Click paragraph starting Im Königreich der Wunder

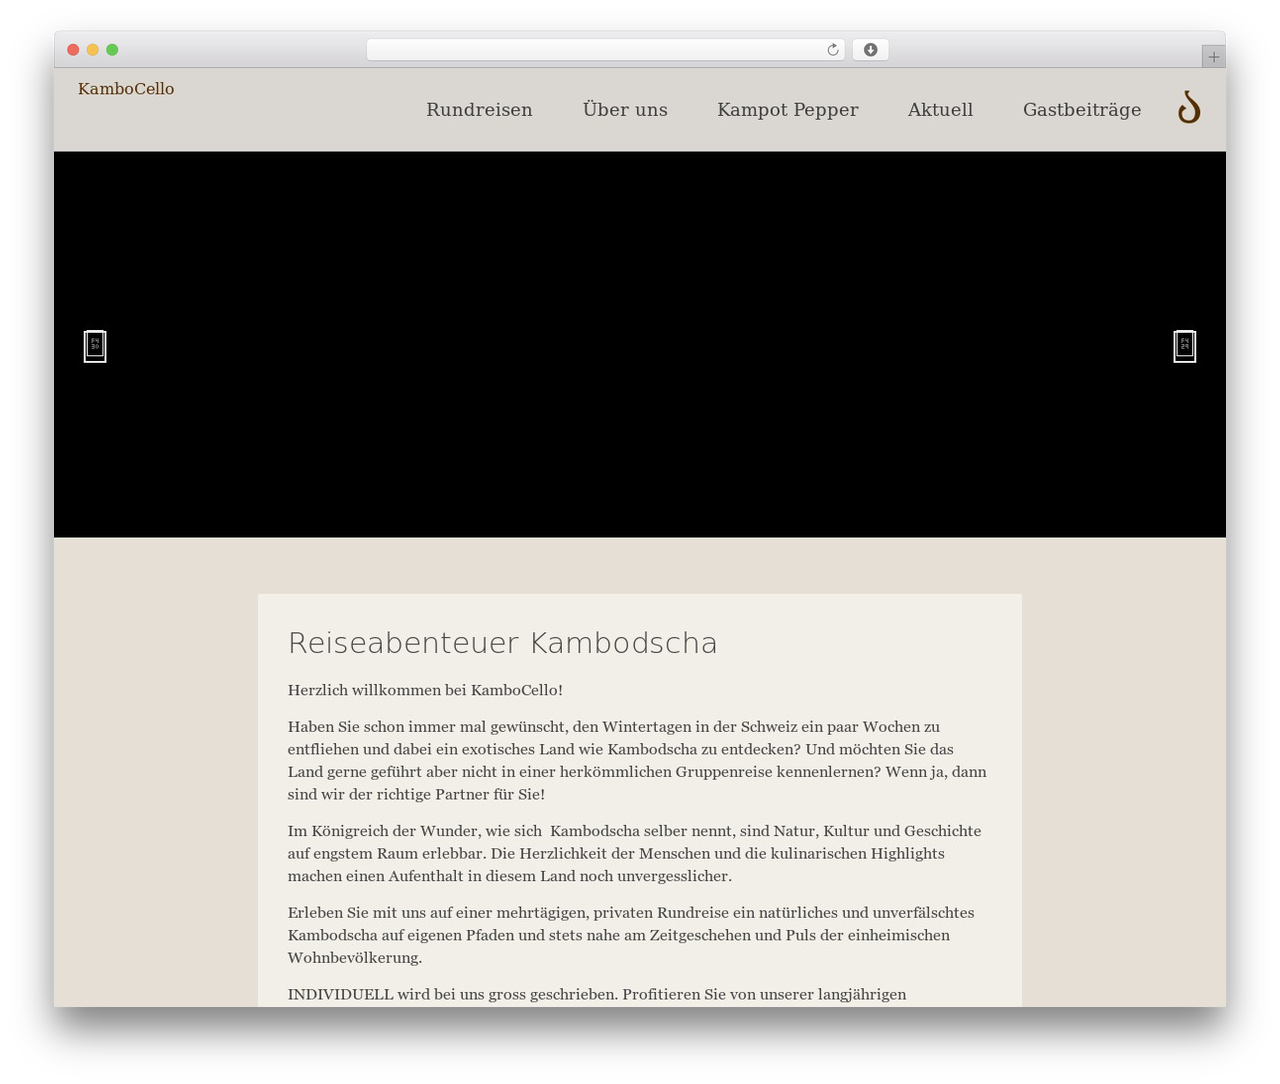pyautogui.click(x=635, y=853)
